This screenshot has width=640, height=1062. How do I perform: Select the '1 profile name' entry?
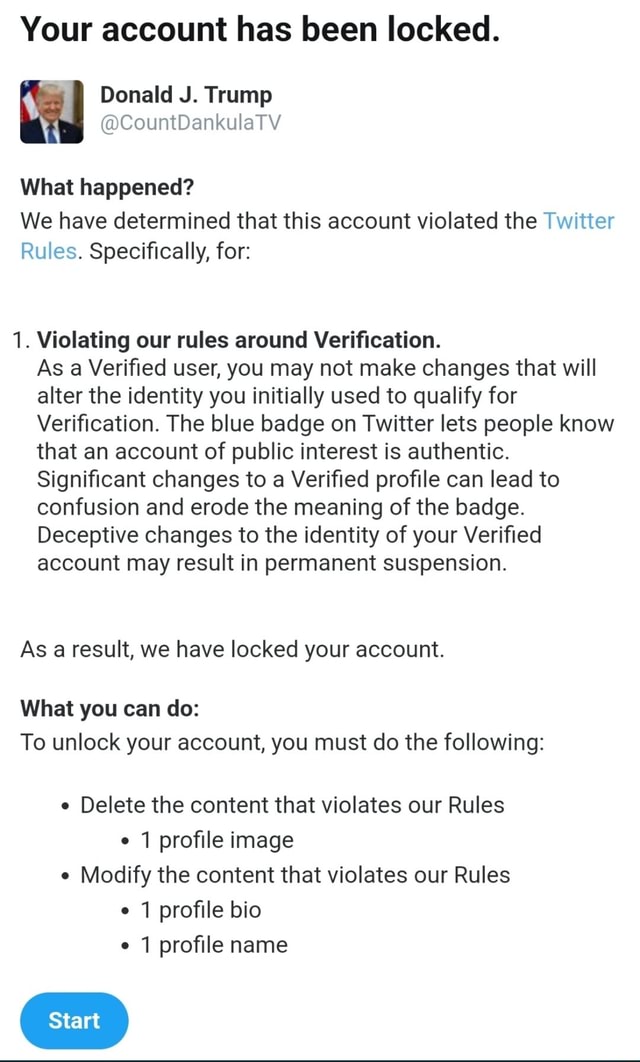(x=217, y=944)
